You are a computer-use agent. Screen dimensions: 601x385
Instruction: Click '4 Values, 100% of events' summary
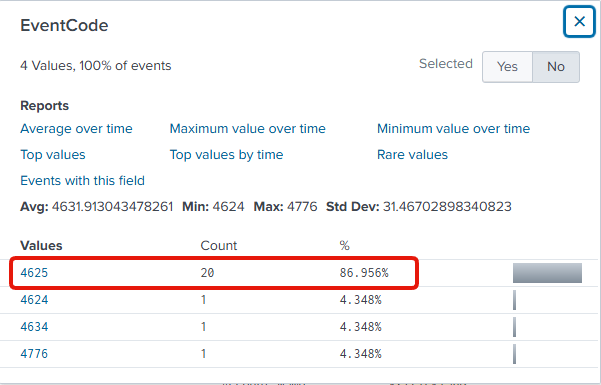coord(96,66)
